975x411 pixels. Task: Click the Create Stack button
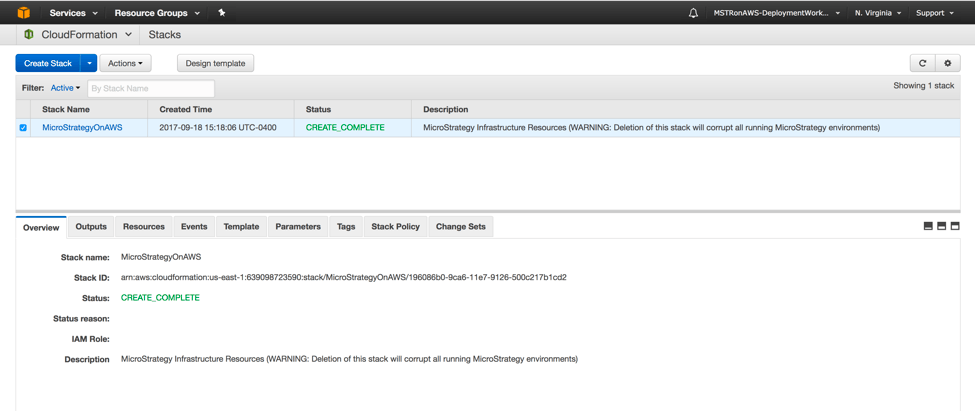47,63
